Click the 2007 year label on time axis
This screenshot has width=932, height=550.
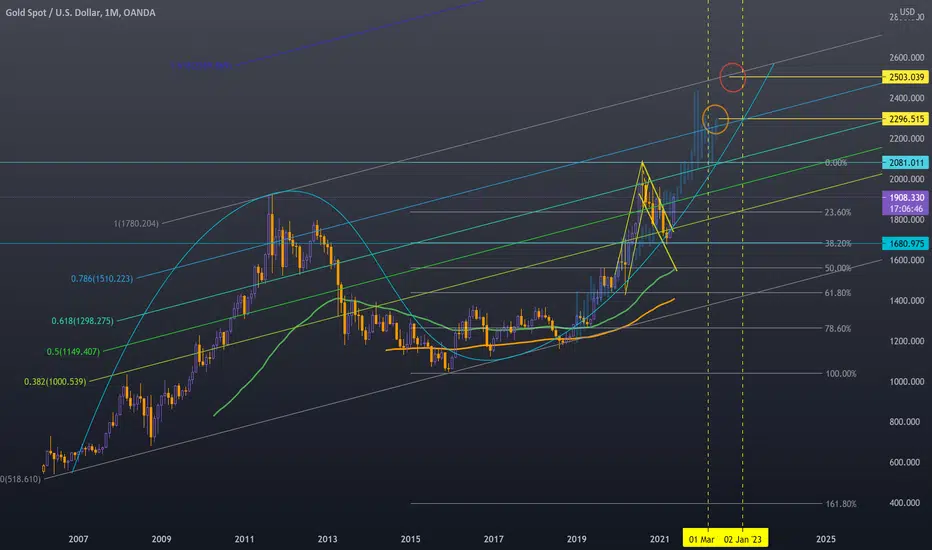point(78,539)
